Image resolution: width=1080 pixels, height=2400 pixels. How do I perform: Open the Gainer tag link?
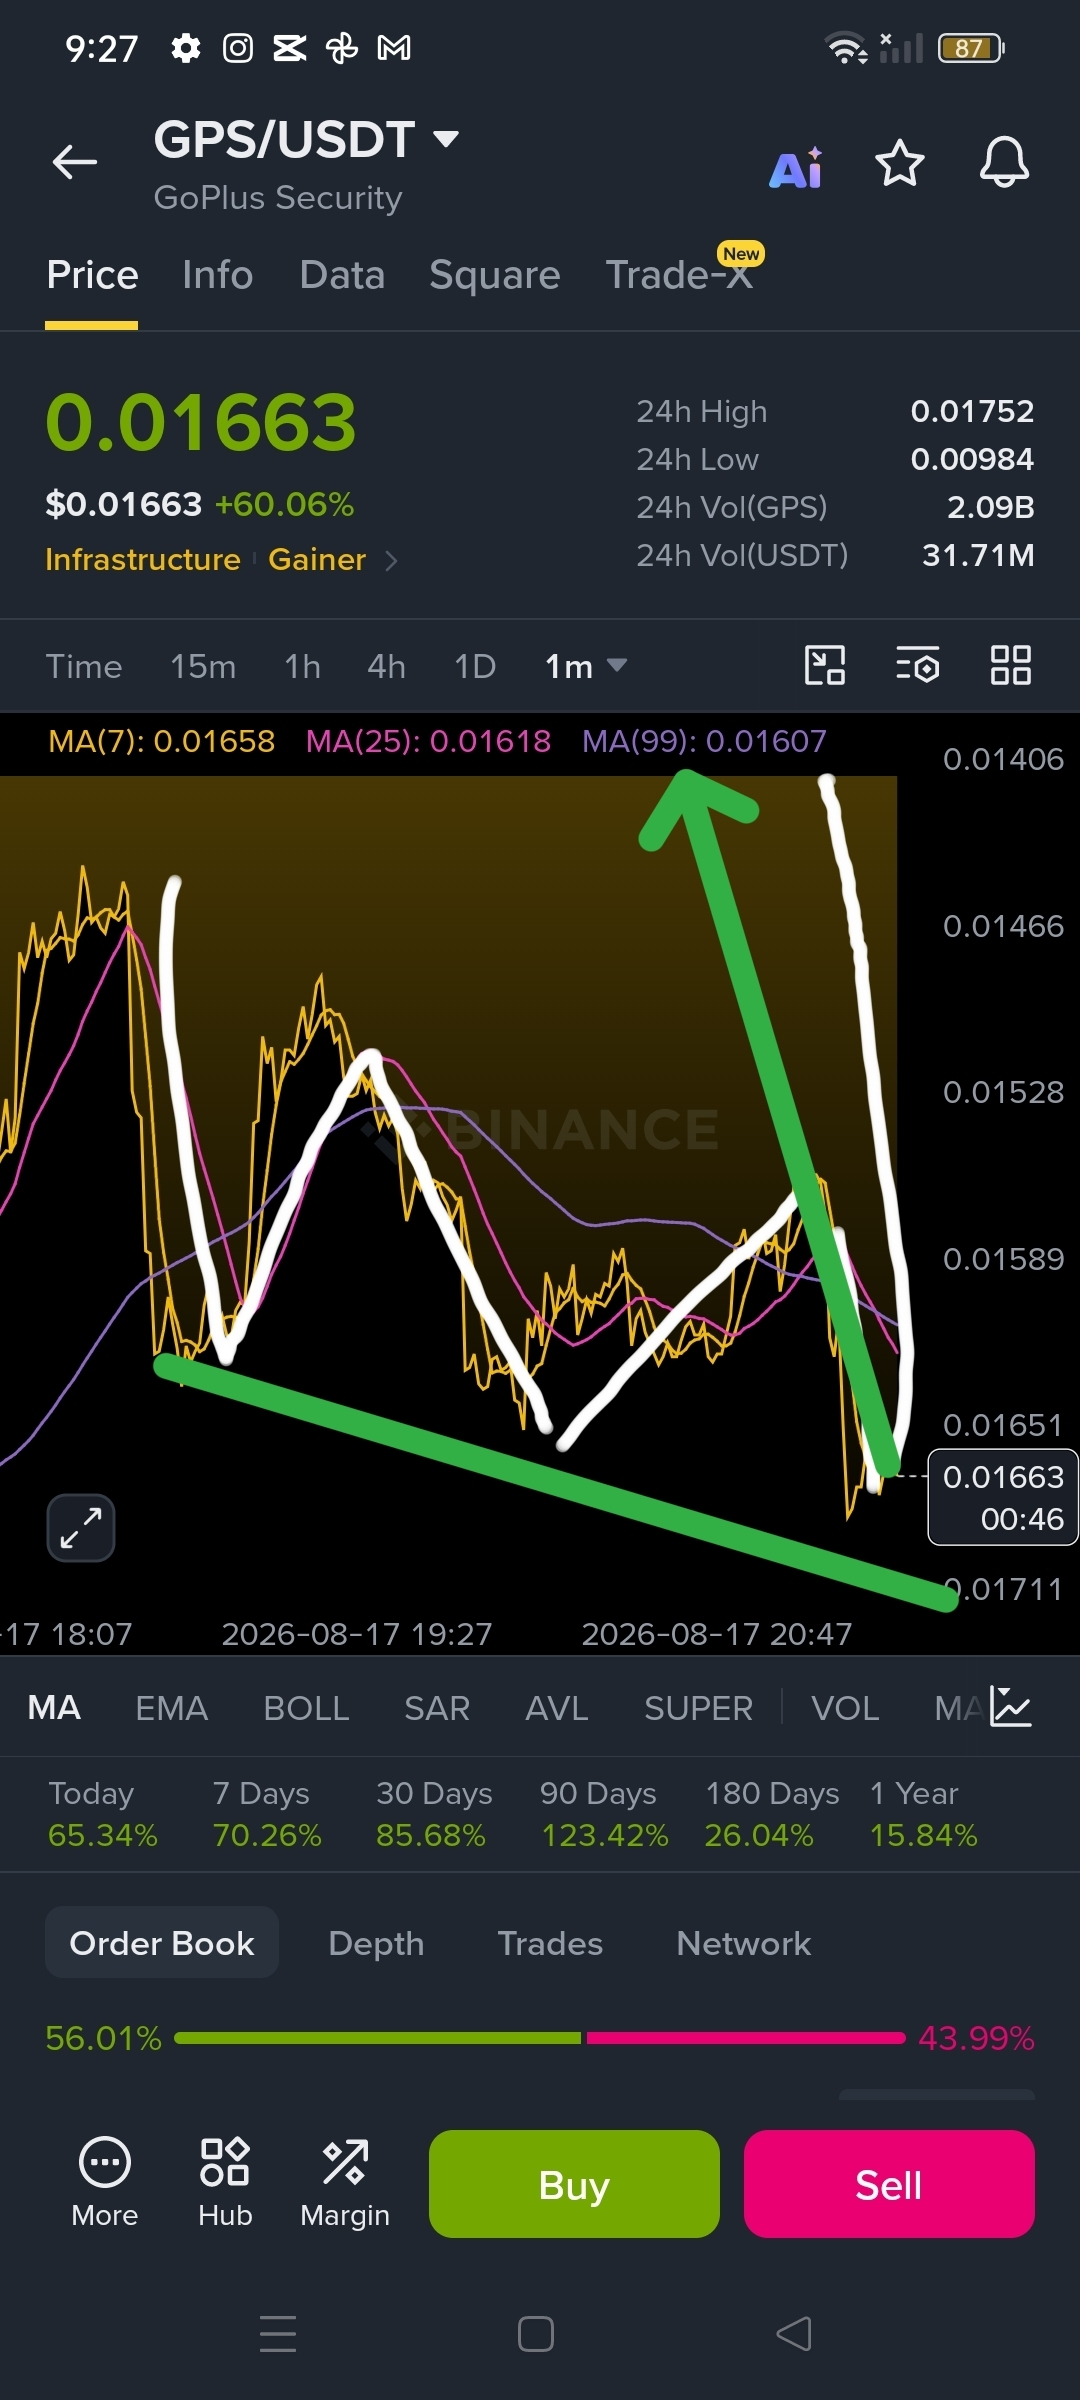[x=317, y=560]
